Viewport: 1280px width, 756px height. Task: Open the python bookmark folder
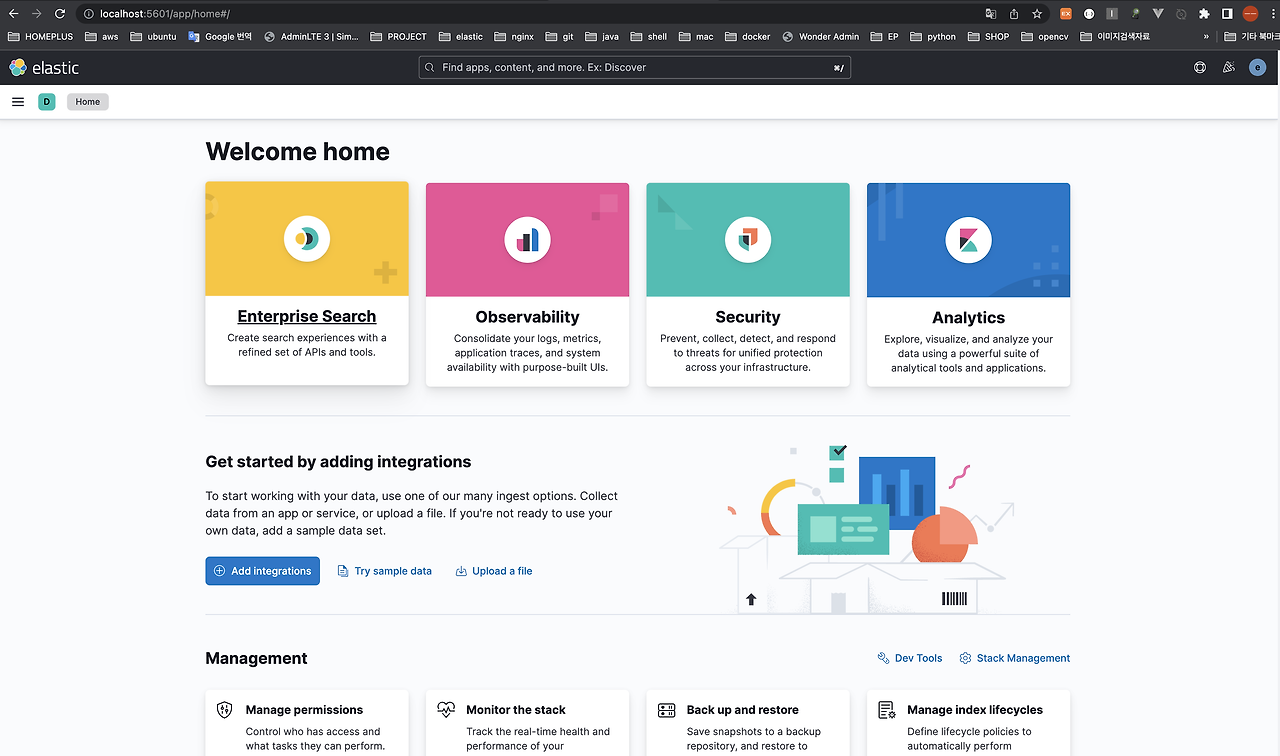coord(933,37)
